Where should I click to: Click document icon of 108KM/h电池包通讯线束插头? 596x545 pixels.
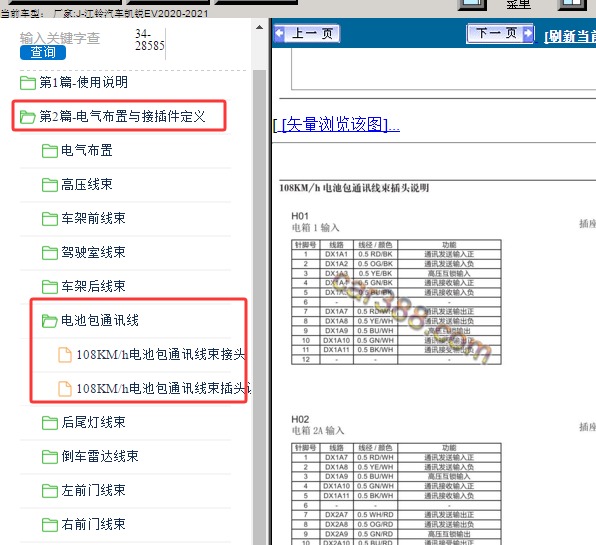[x=65, y=388]
